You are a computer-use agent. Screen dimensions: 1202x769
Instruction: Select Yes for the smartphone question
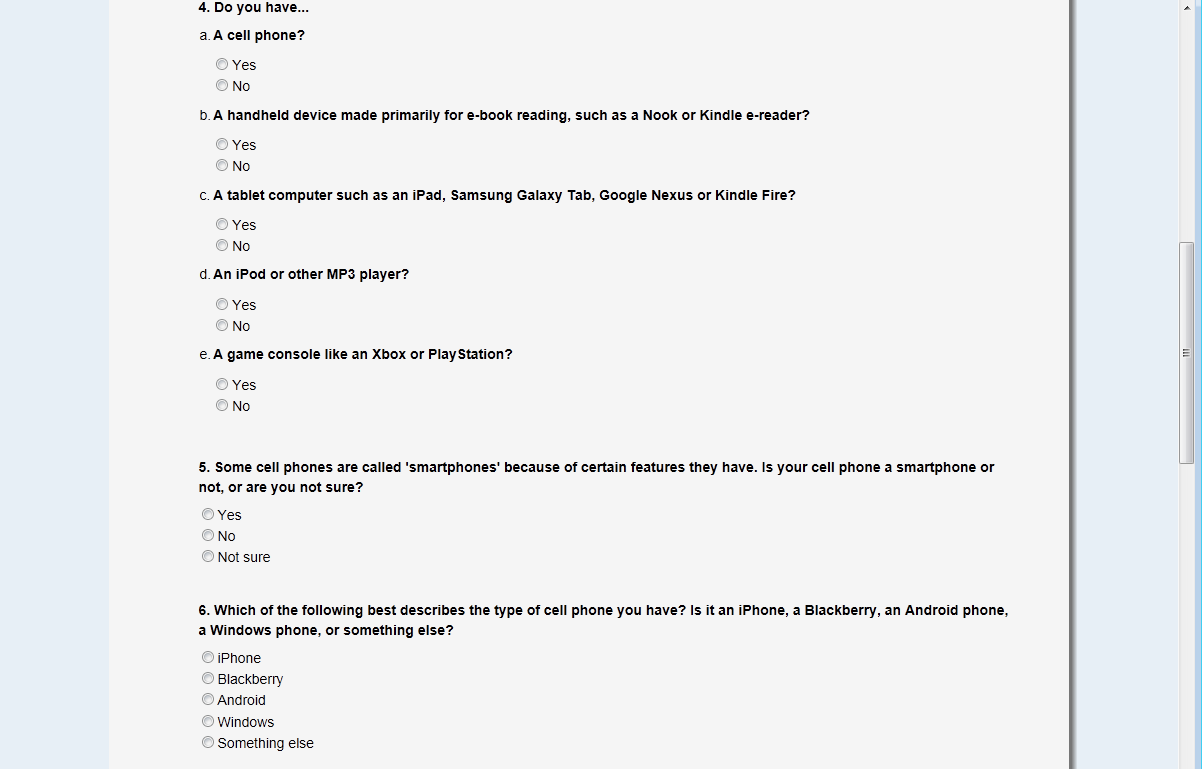pyautogui.click(x=208, y=514)
